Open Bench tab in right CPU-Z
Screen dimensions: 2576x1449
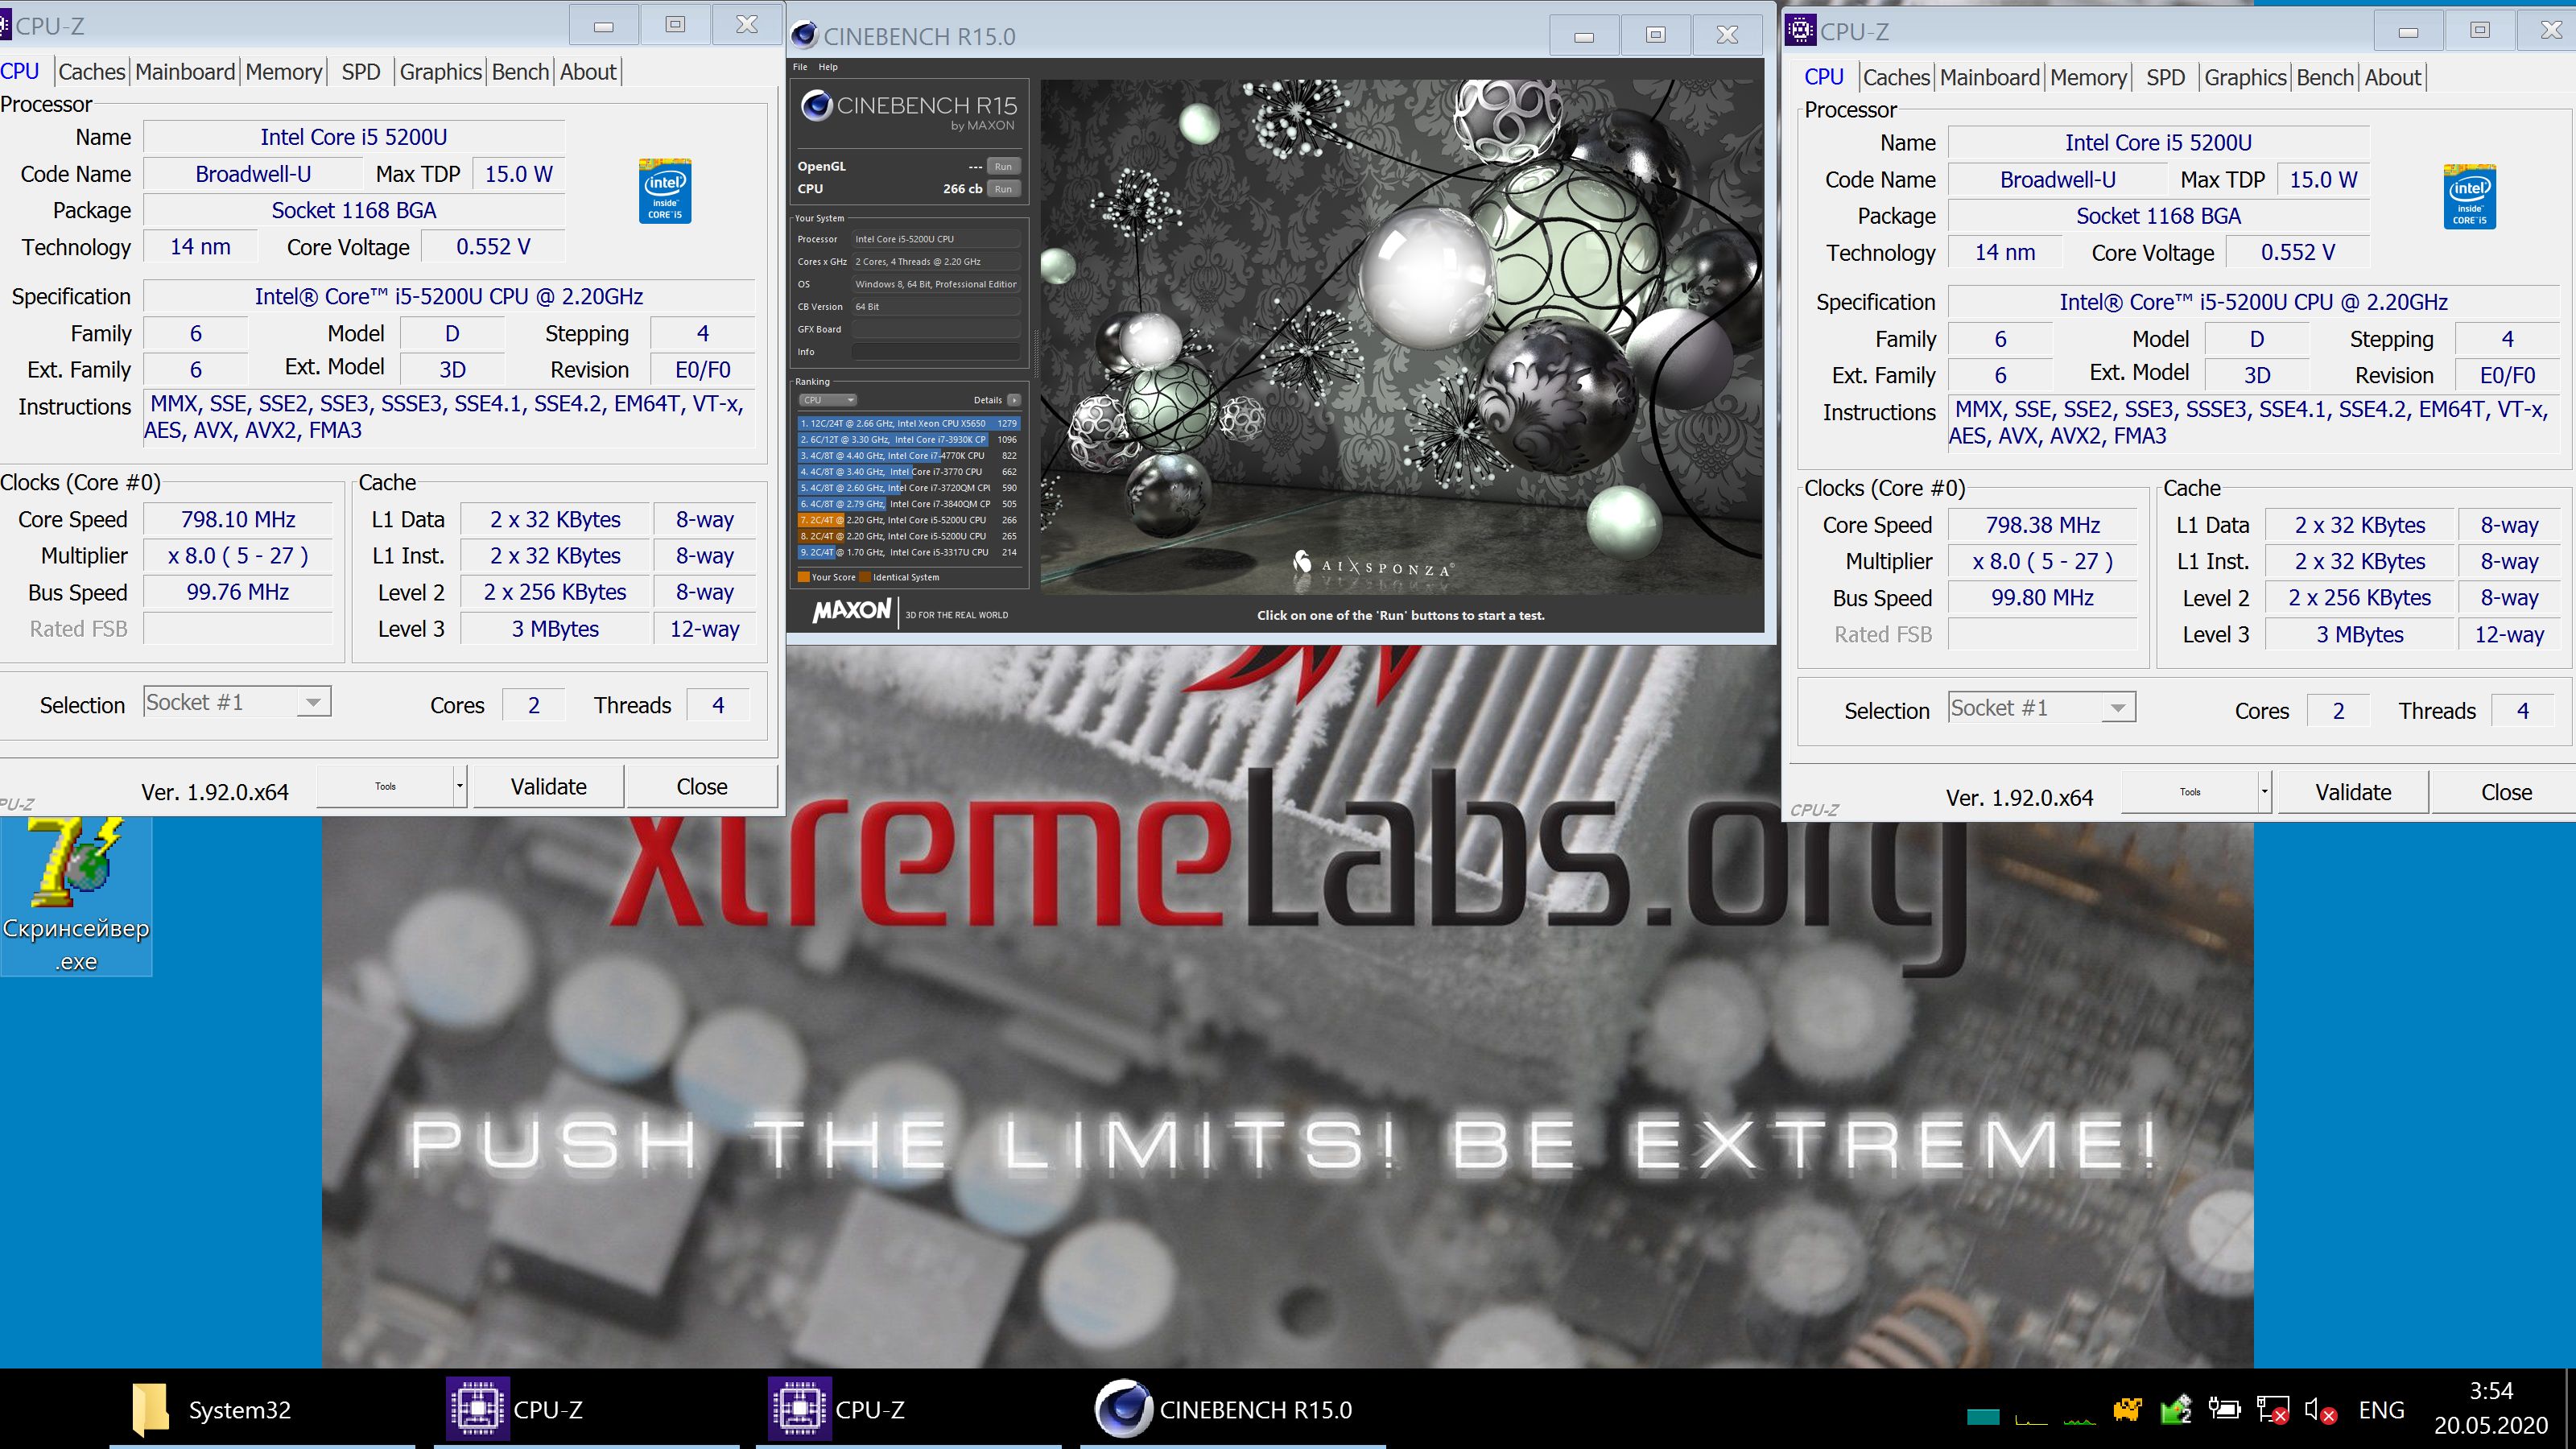tap(2326, 78)
